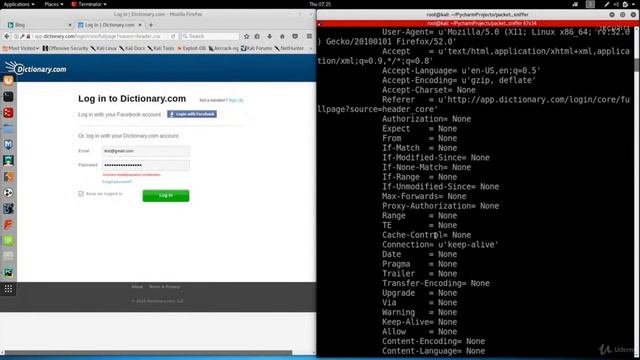Open a new Firefox tab with plus
This screenshot has width=640, height=360.
pos(151,25)
